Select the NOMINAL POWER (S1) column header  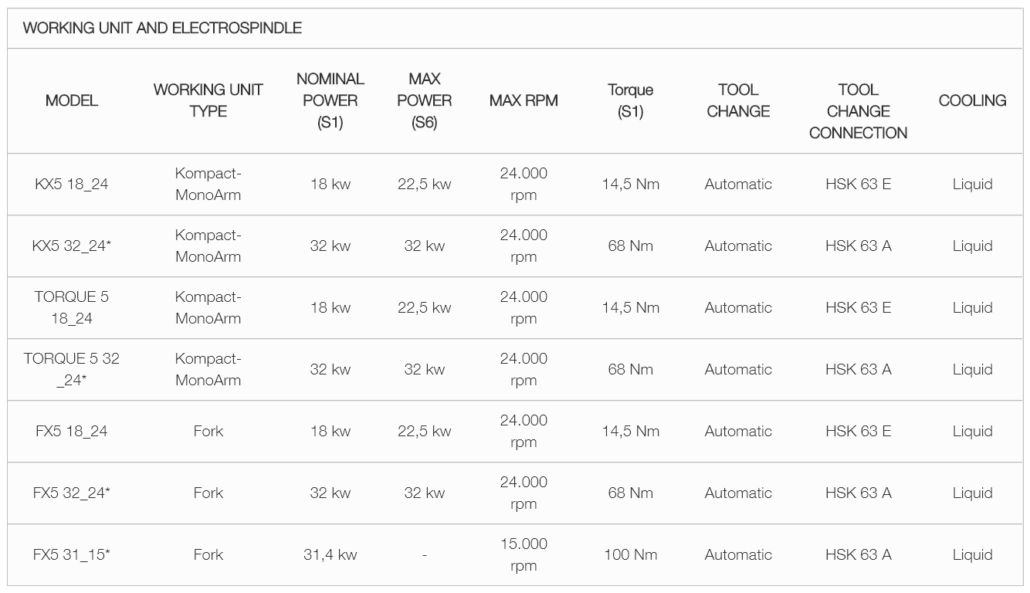pyautogui.click(x=330, y=100)
